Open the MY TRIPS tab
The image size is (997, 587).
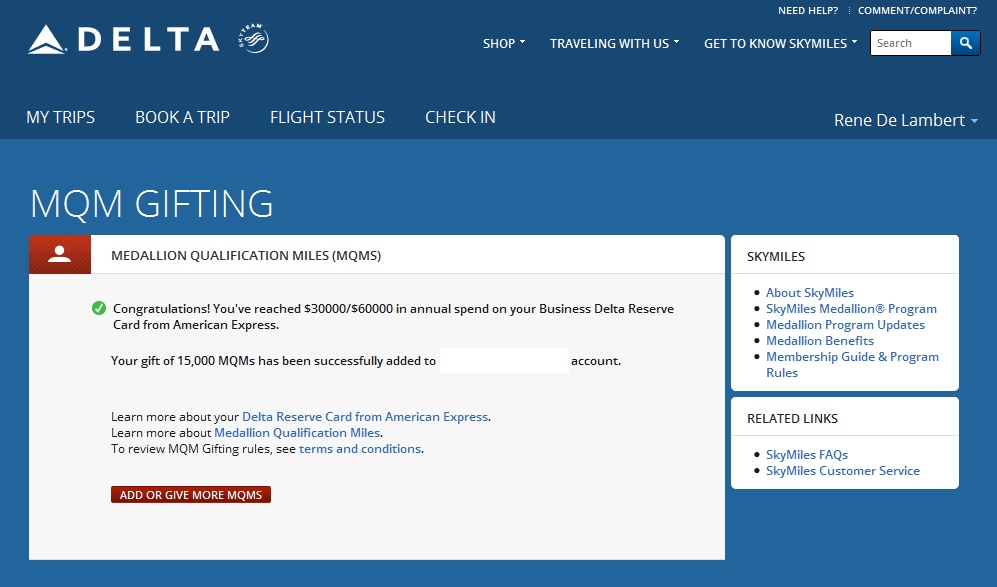pos(60,117)
